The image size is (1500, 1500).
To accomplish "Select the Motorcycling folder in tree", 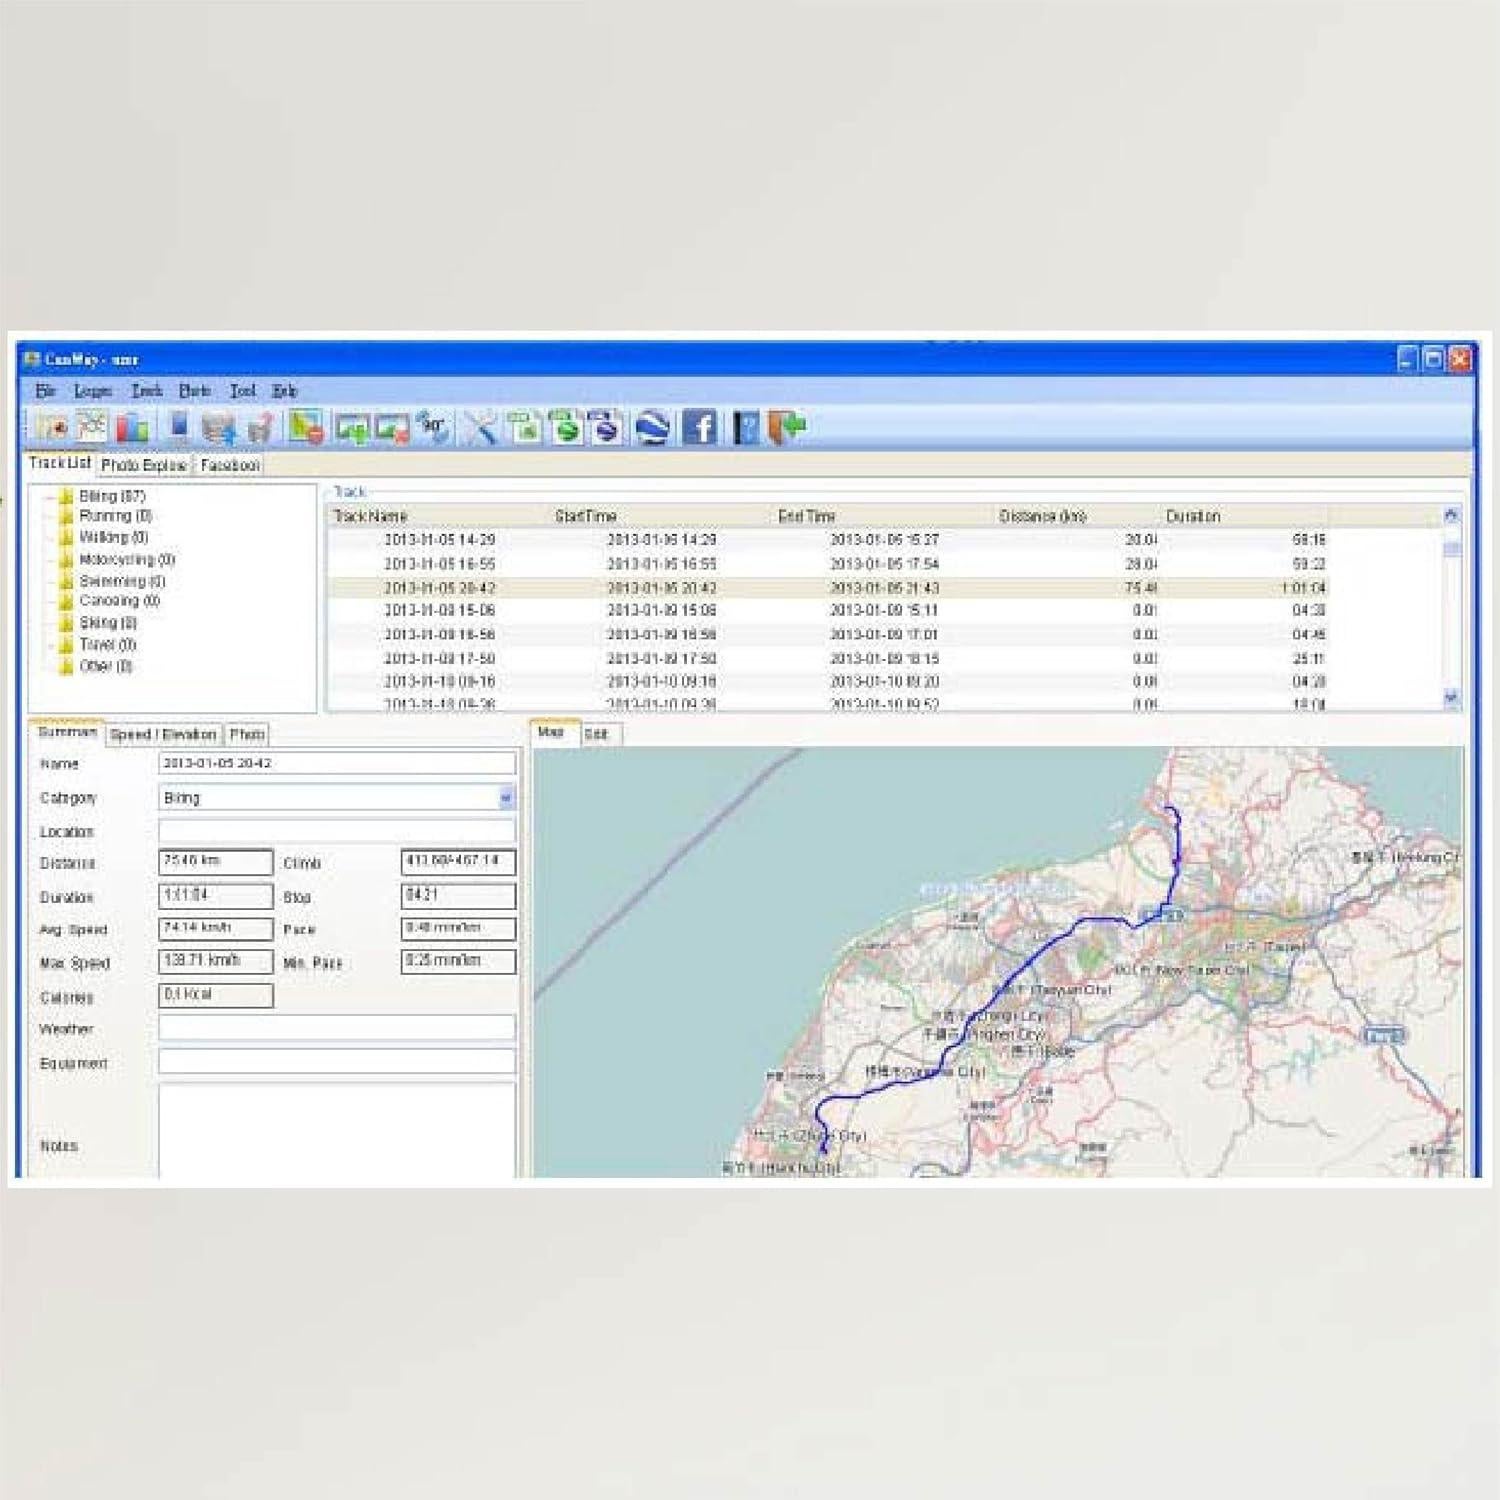I will [125, 559].
